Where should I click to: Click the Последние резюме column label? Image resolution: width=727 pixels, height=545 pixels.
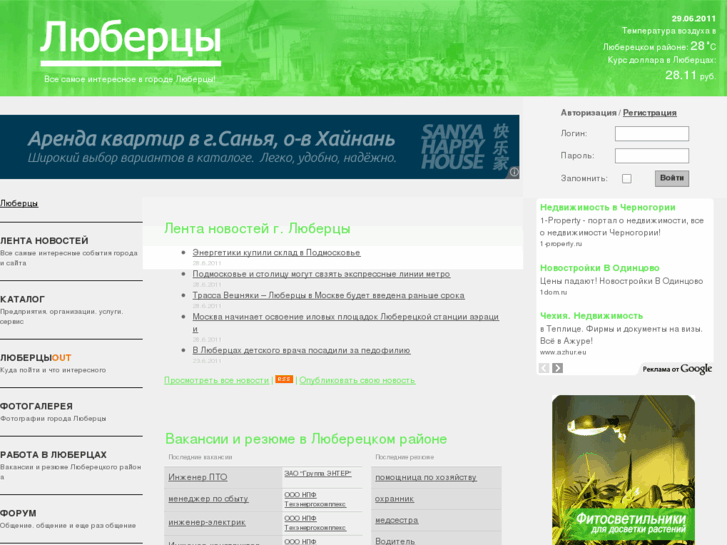click(404, 457)
